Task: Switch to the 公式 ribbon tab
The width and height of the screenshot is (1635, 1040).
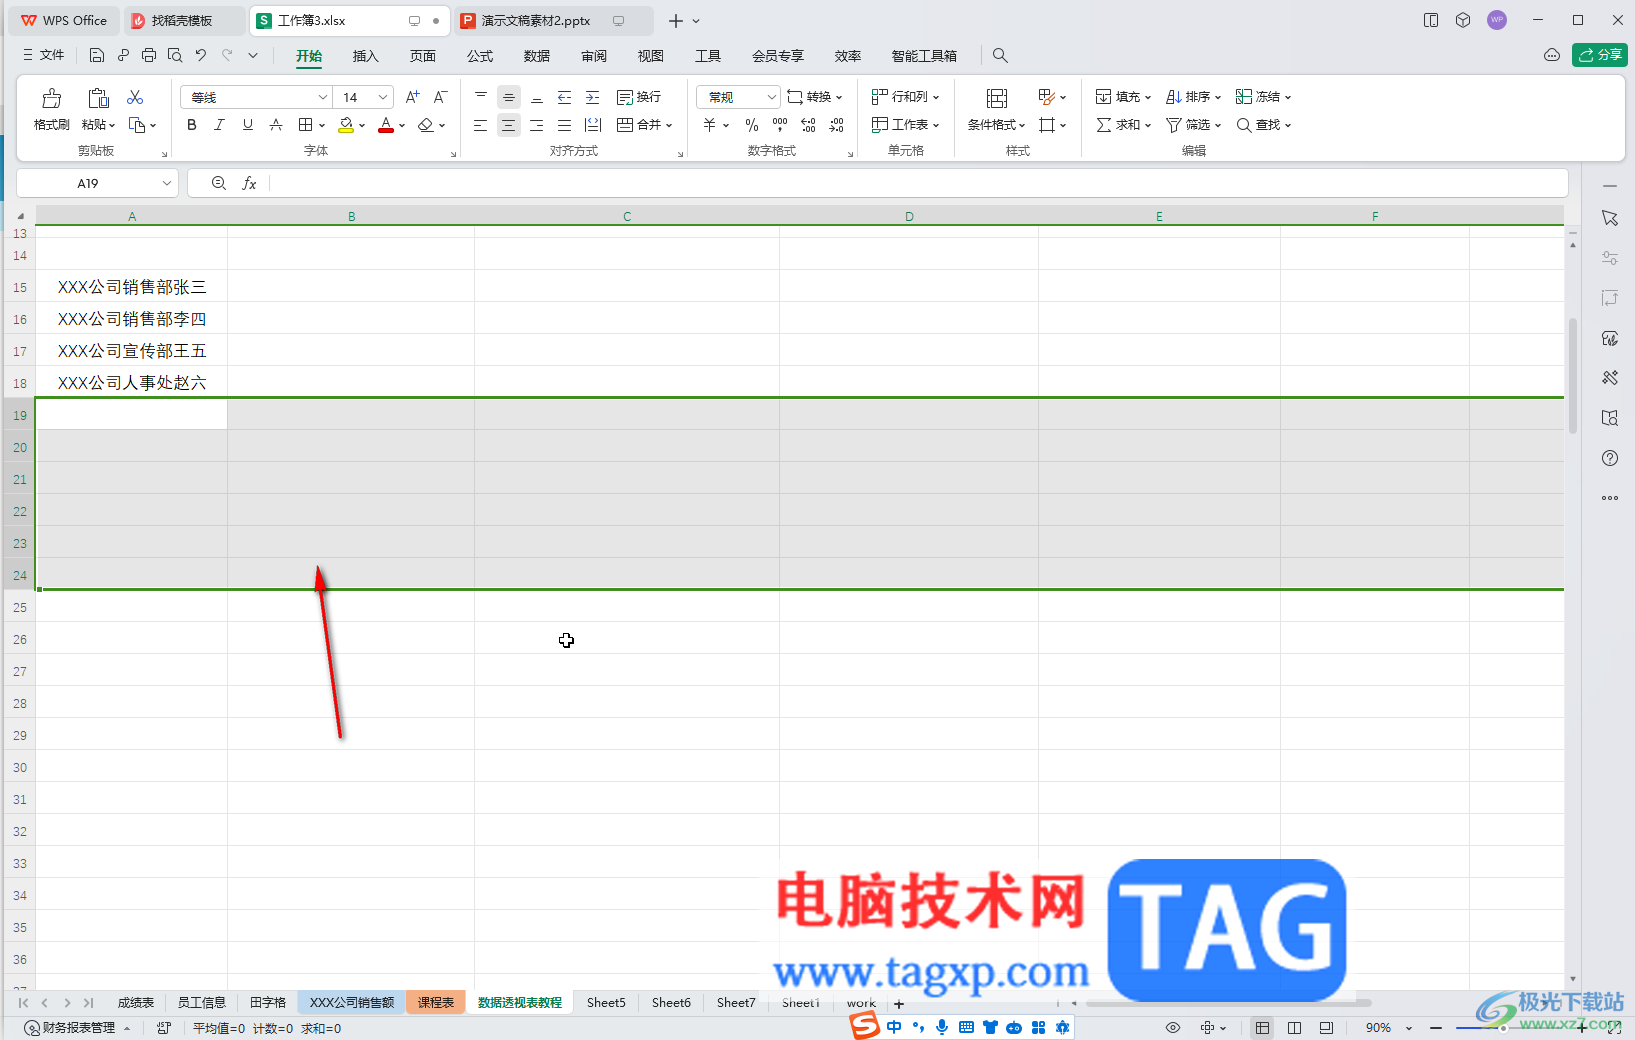Action: [480, 56]
